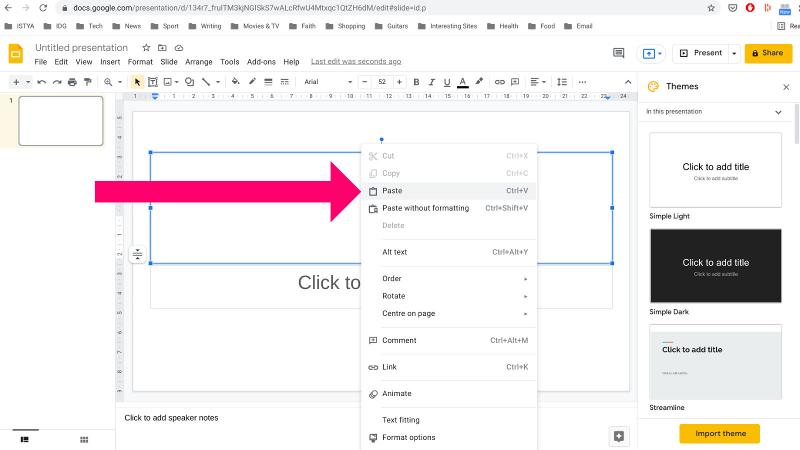800x450 pixels.
Task: Click the zoom magnifier icon
Action: [108, 82]
